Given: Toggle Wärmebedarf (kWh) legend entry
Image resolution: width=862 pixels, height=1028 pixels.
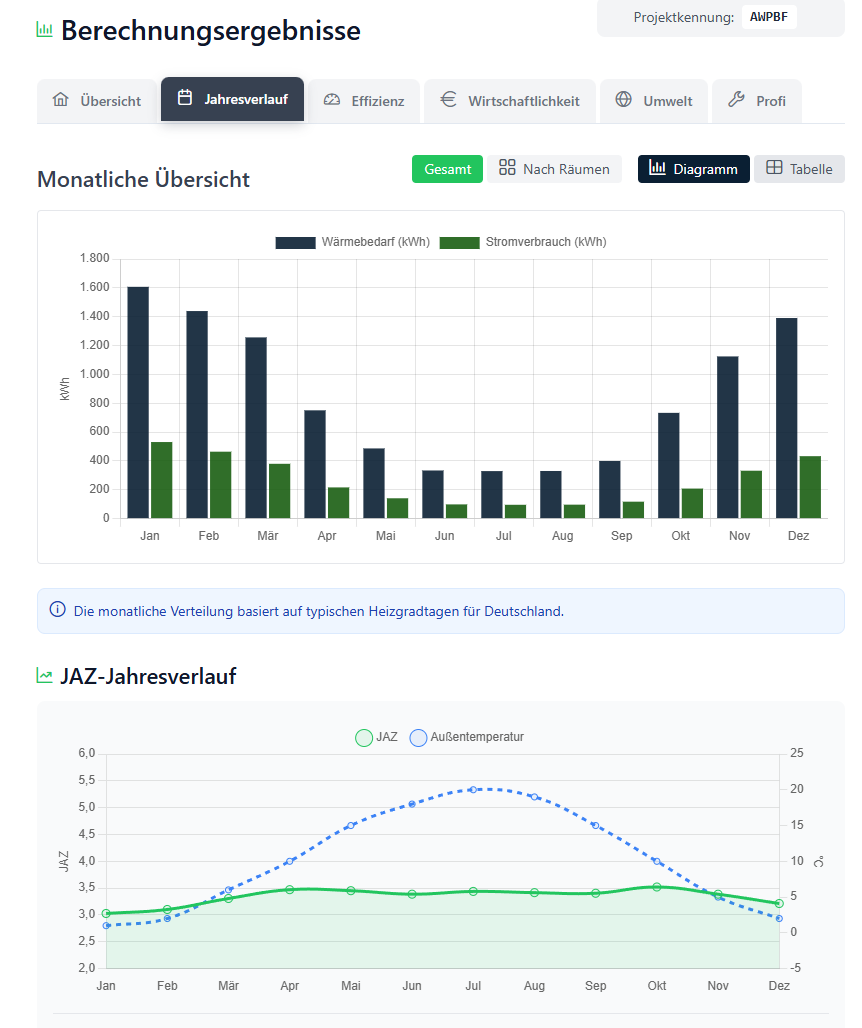Looking at the screenshot, I should pyautogui.click(x=352, y=242).
